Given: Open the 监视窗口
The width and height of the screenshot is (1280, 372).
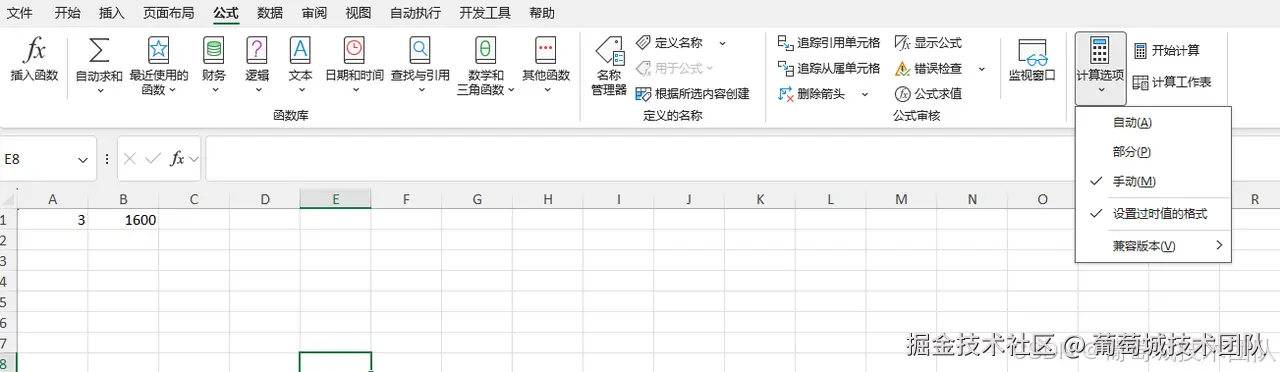Looking at the screenshot, I should (x=1032, y=60).
